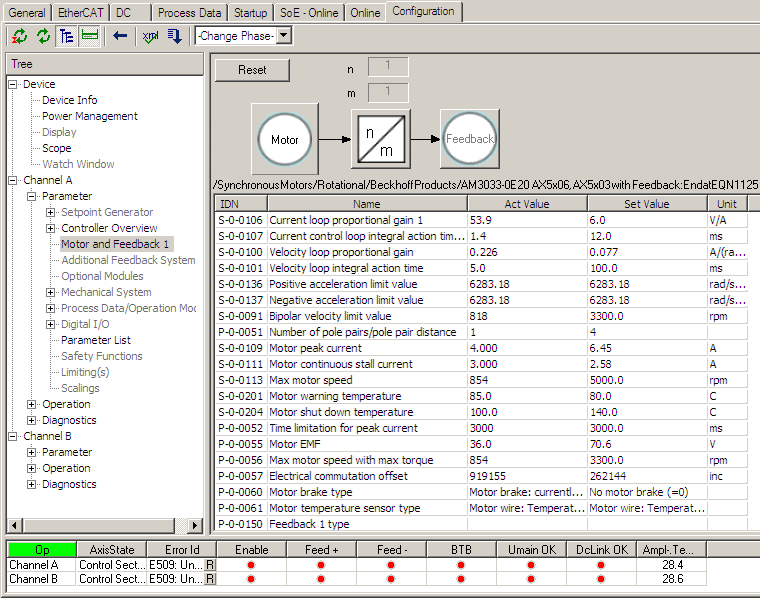This screenshot has width=760, height=598.
Task: Click the Unit column header
Action: 727,204
